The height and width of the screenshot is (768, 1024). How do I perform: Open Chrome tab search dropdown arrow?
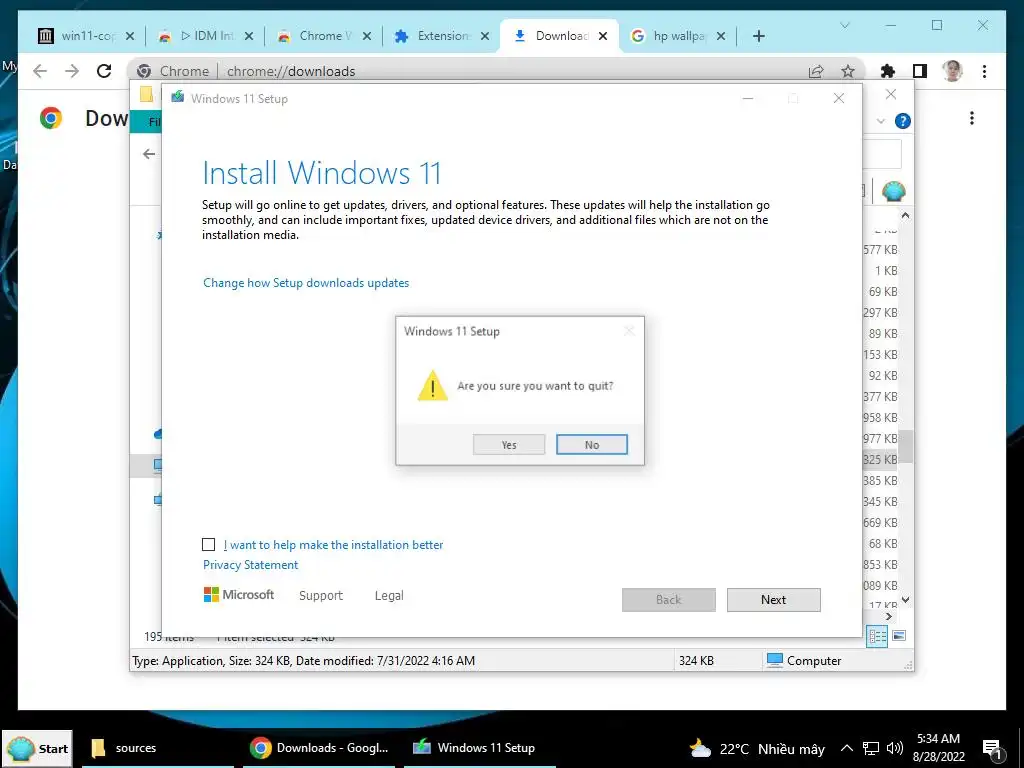(844, 25)
